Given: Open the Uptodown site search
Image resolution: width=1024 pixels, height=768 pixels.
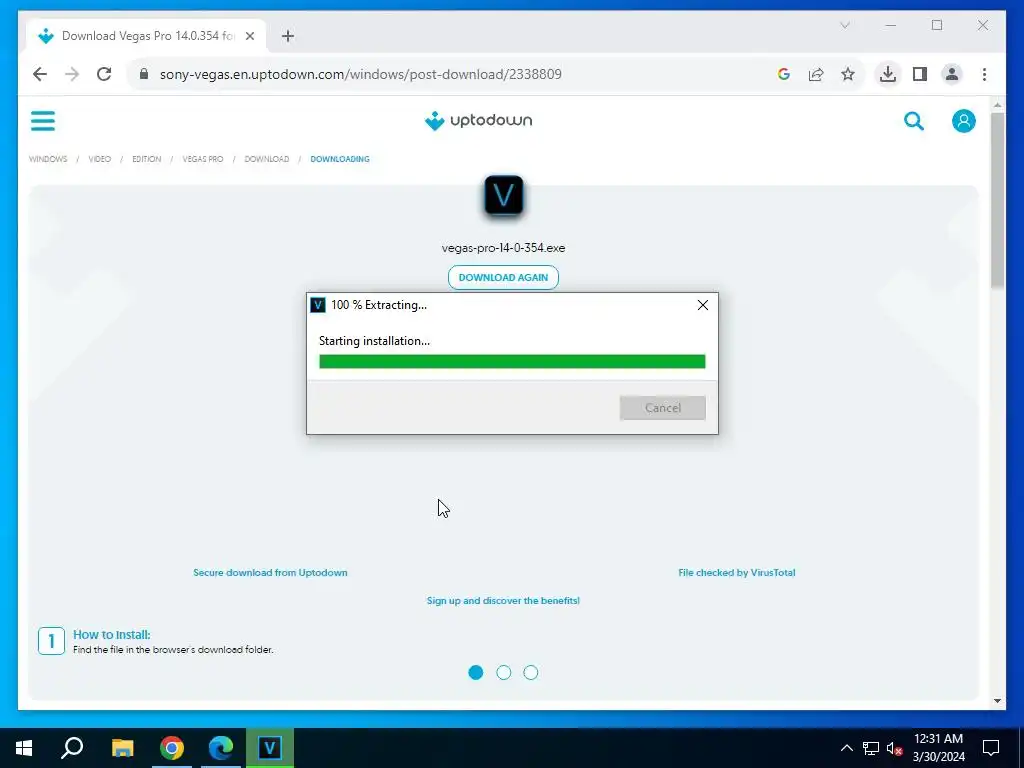Looking at the screenshot, I should tap(914, 121).
